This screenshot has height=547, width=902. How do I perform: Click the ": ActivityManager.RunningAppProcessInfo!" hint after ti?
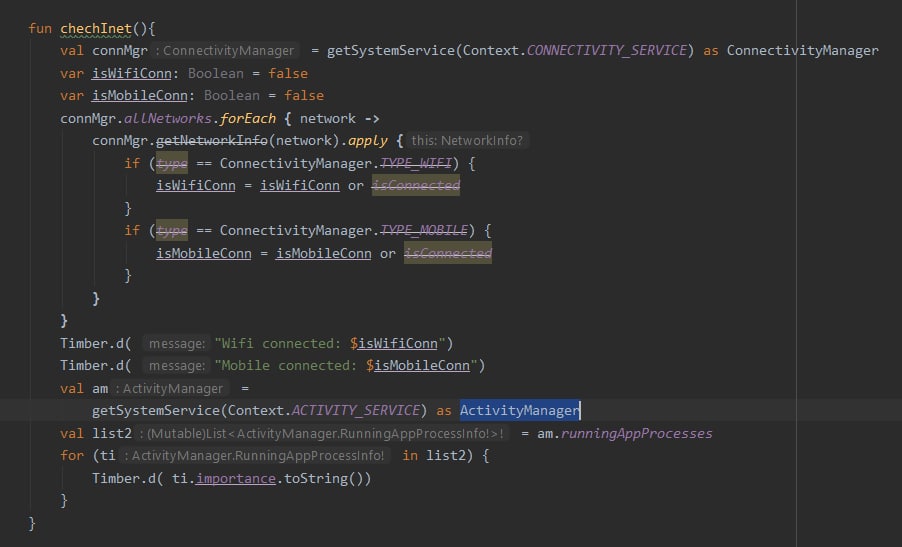[254, 456]
